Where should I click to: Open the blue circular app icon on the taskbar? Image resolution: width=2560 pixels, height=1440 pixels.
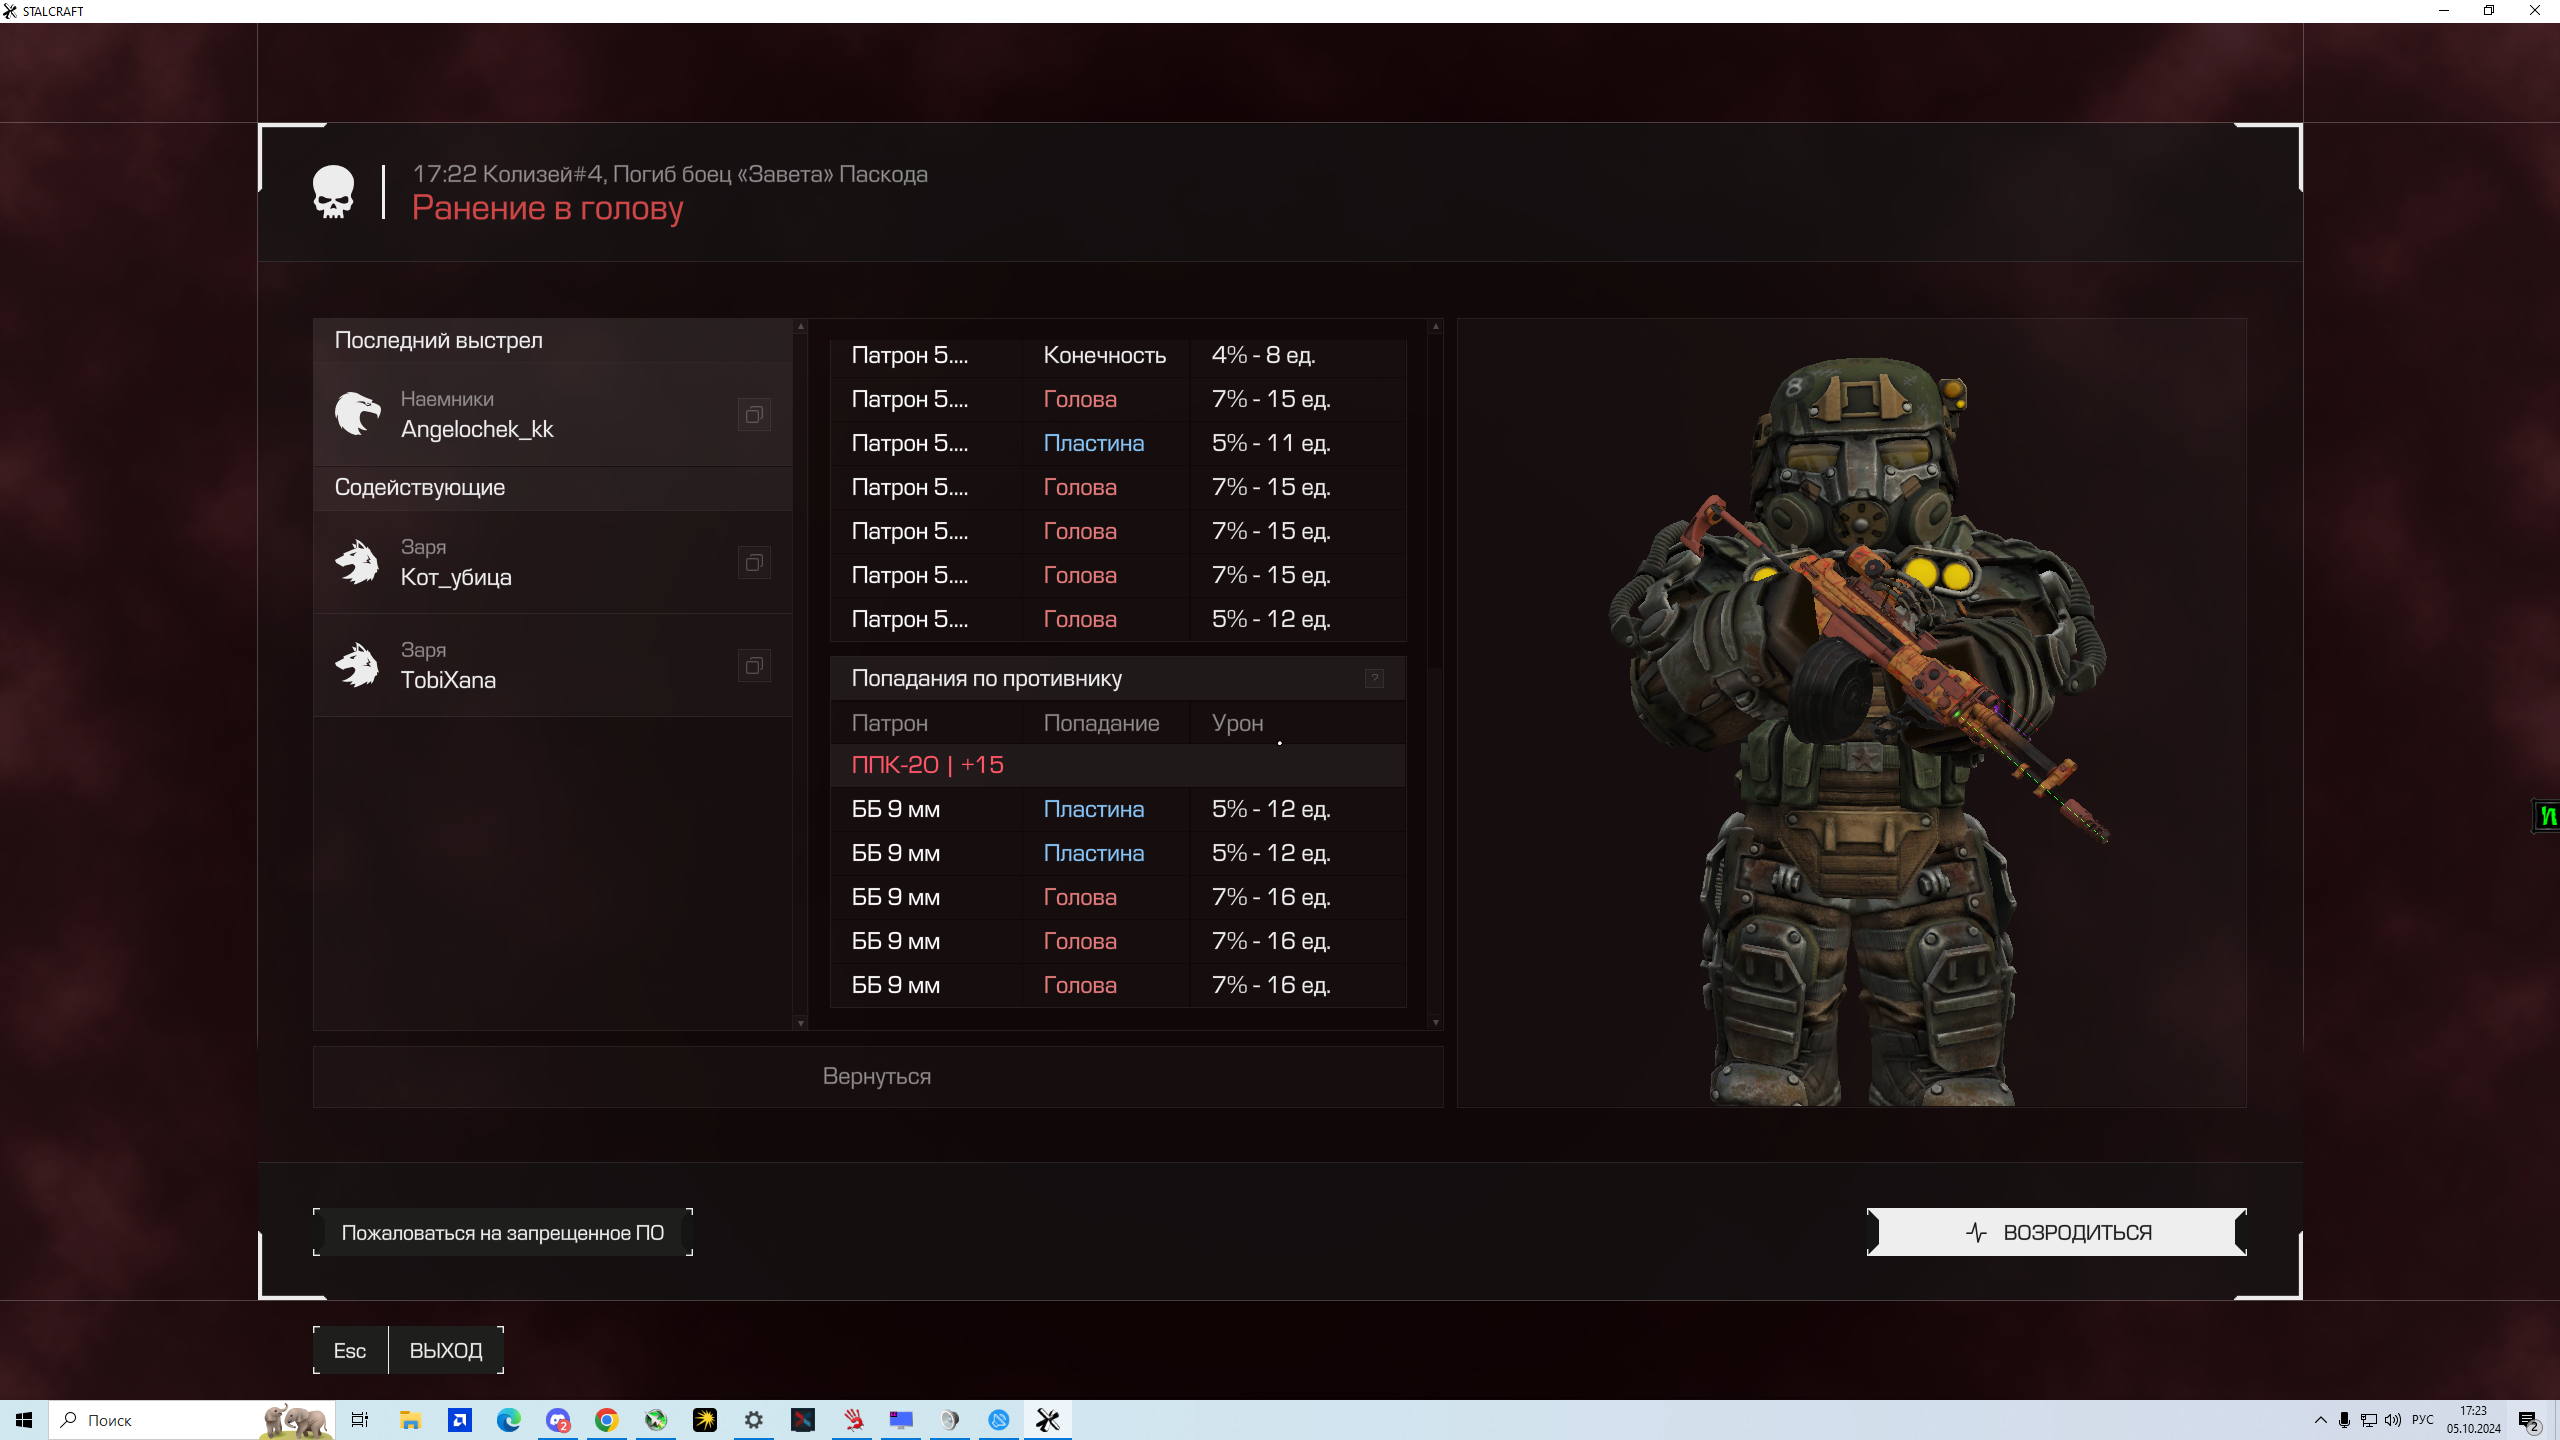coord(999,1420)
